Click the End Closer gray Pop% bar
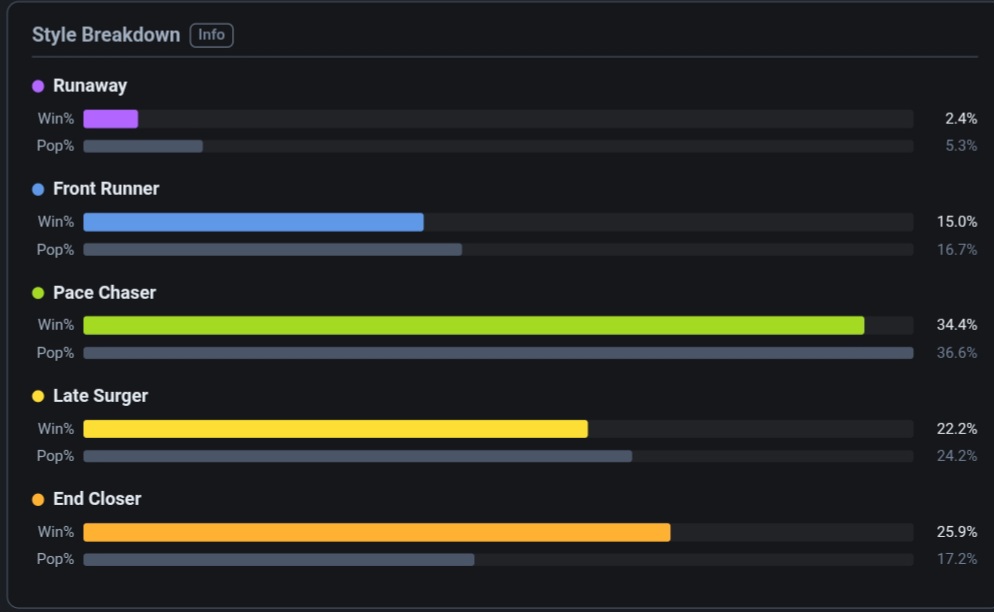The height and width of the screenshot is (612, 994). [x=279, y=559]
